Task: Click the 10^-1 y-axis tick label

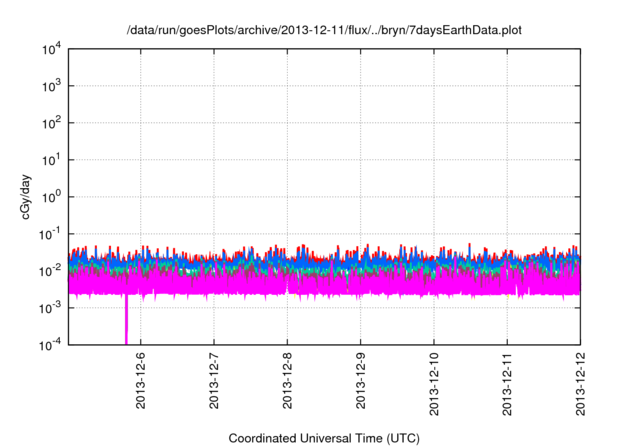Action: coord(50,234)
